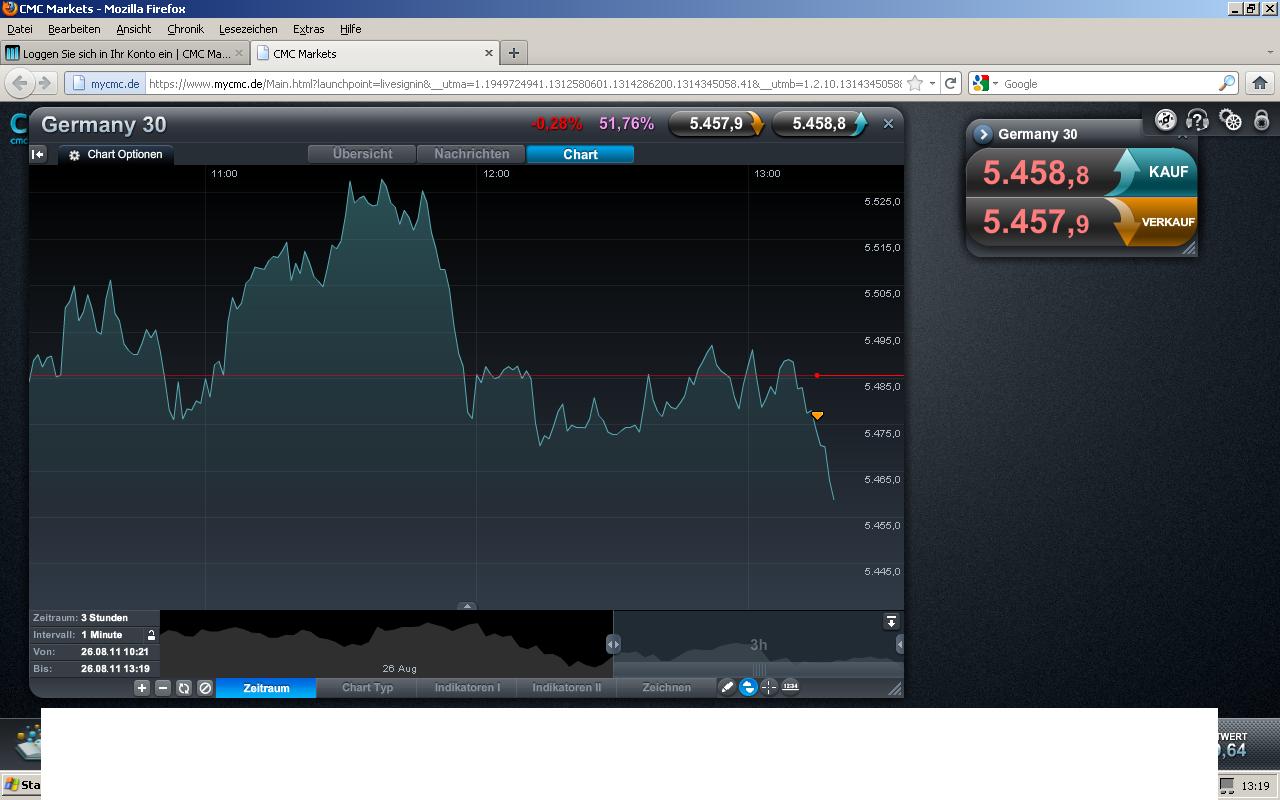1280x800 pixels.
Task: Click the blue up-down arrows chart icon
Action: tap(748, 687)
